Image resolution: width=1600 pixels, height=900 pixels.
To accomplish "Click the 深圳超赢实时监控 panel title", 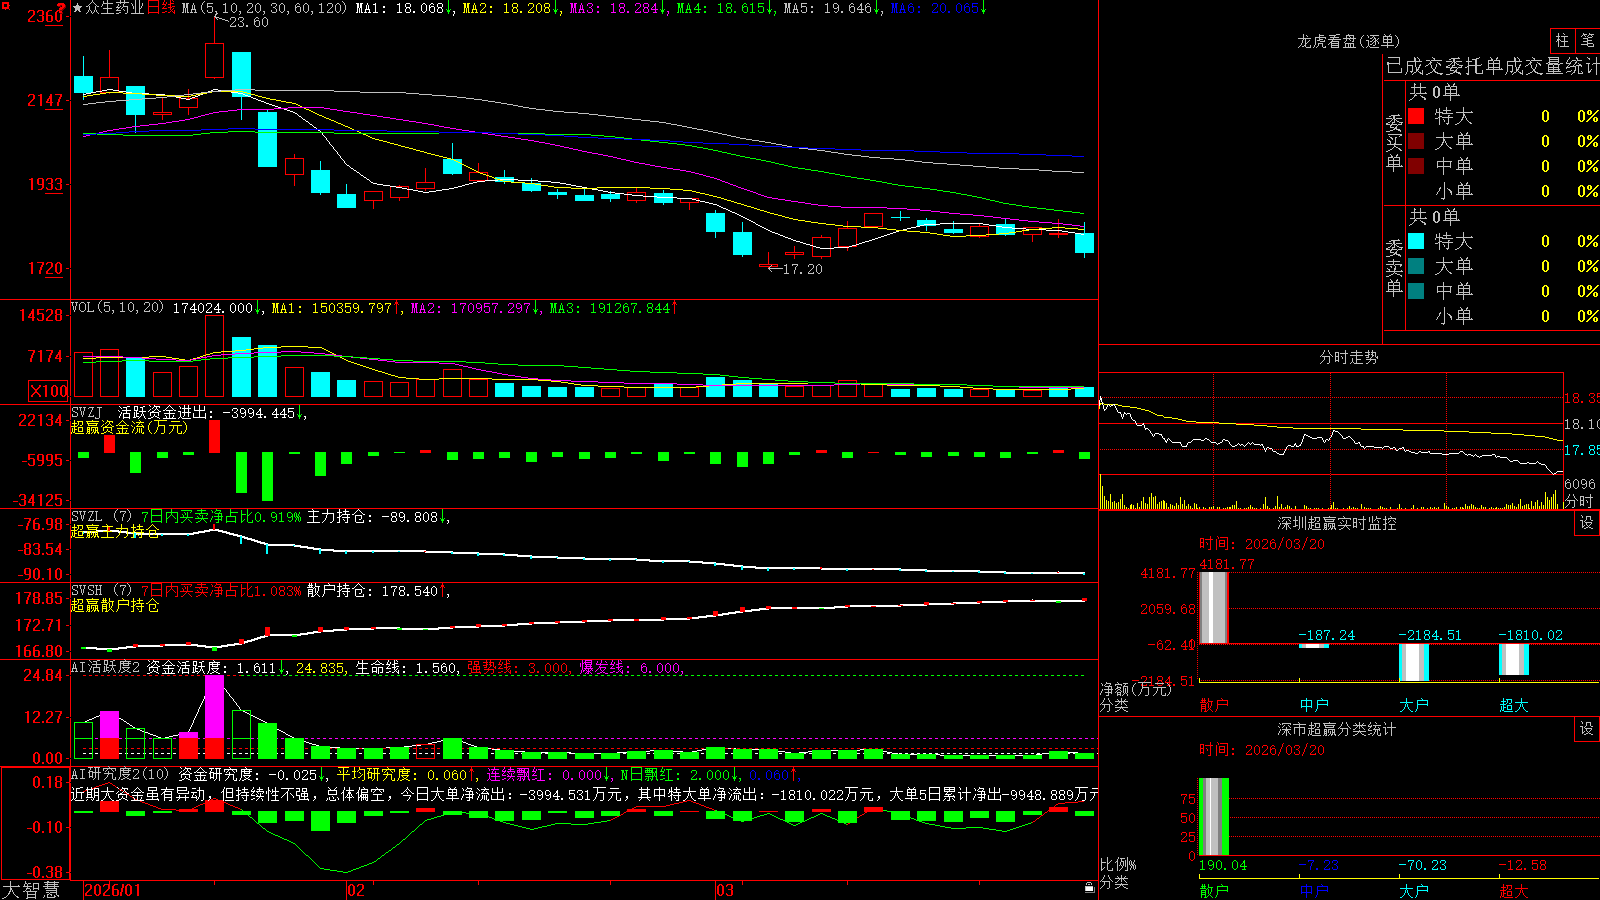I will coord(1337,523).
